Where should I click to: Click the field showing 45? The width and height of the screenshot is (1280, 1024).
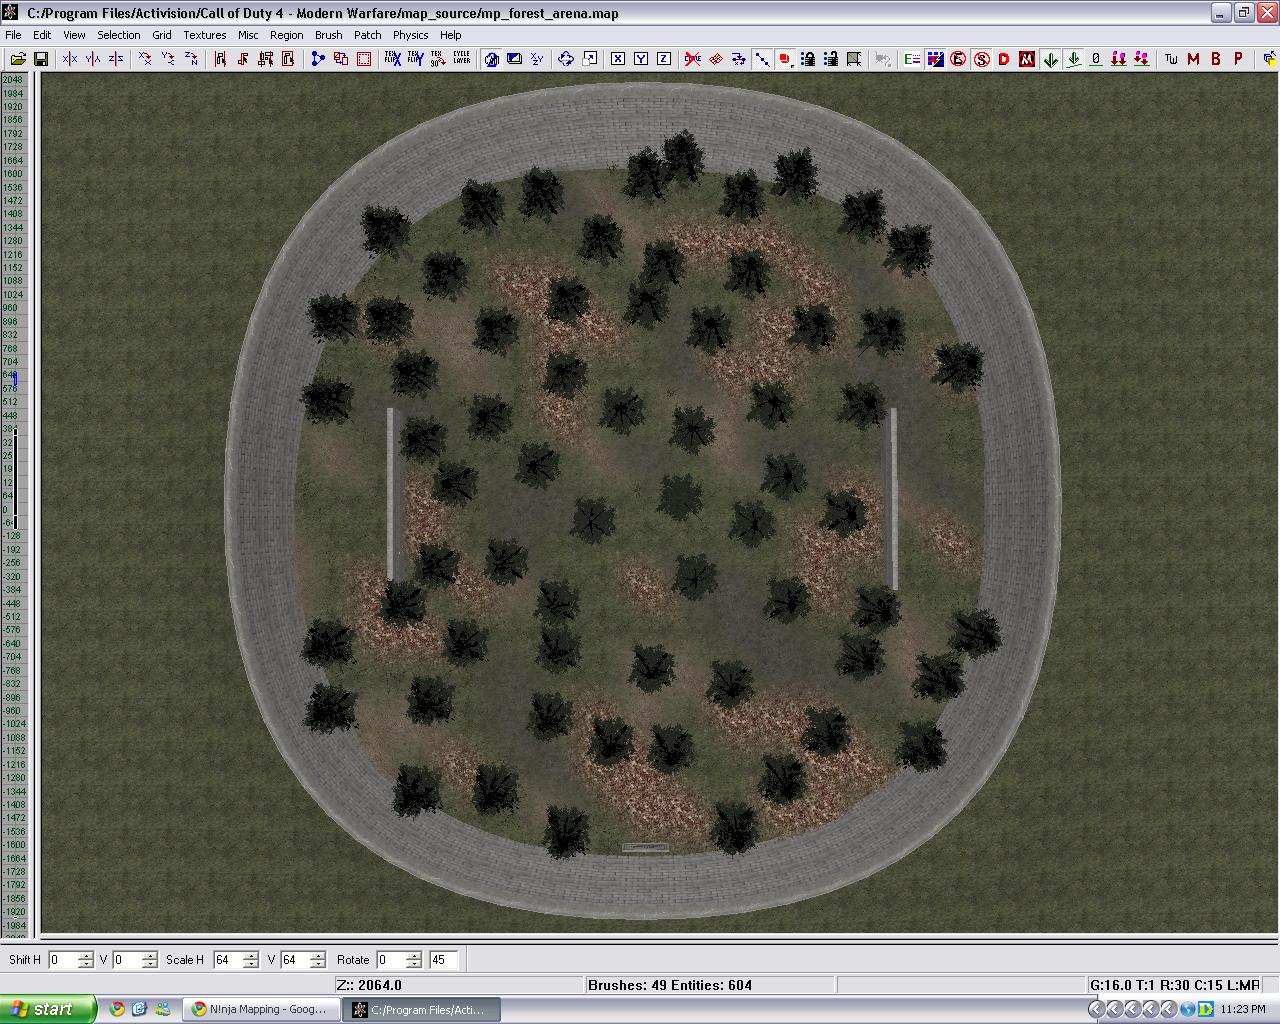(443, 960)
